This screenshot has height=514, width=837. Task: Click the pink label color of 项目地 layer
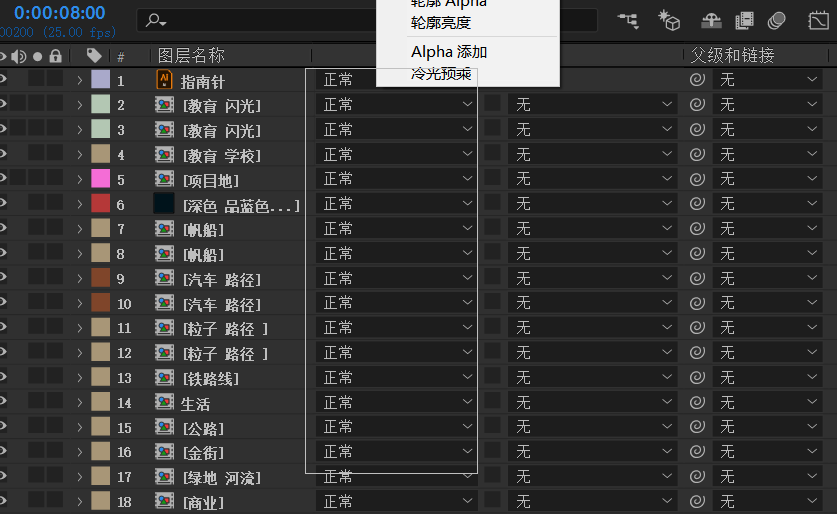[x=100, y=179]
